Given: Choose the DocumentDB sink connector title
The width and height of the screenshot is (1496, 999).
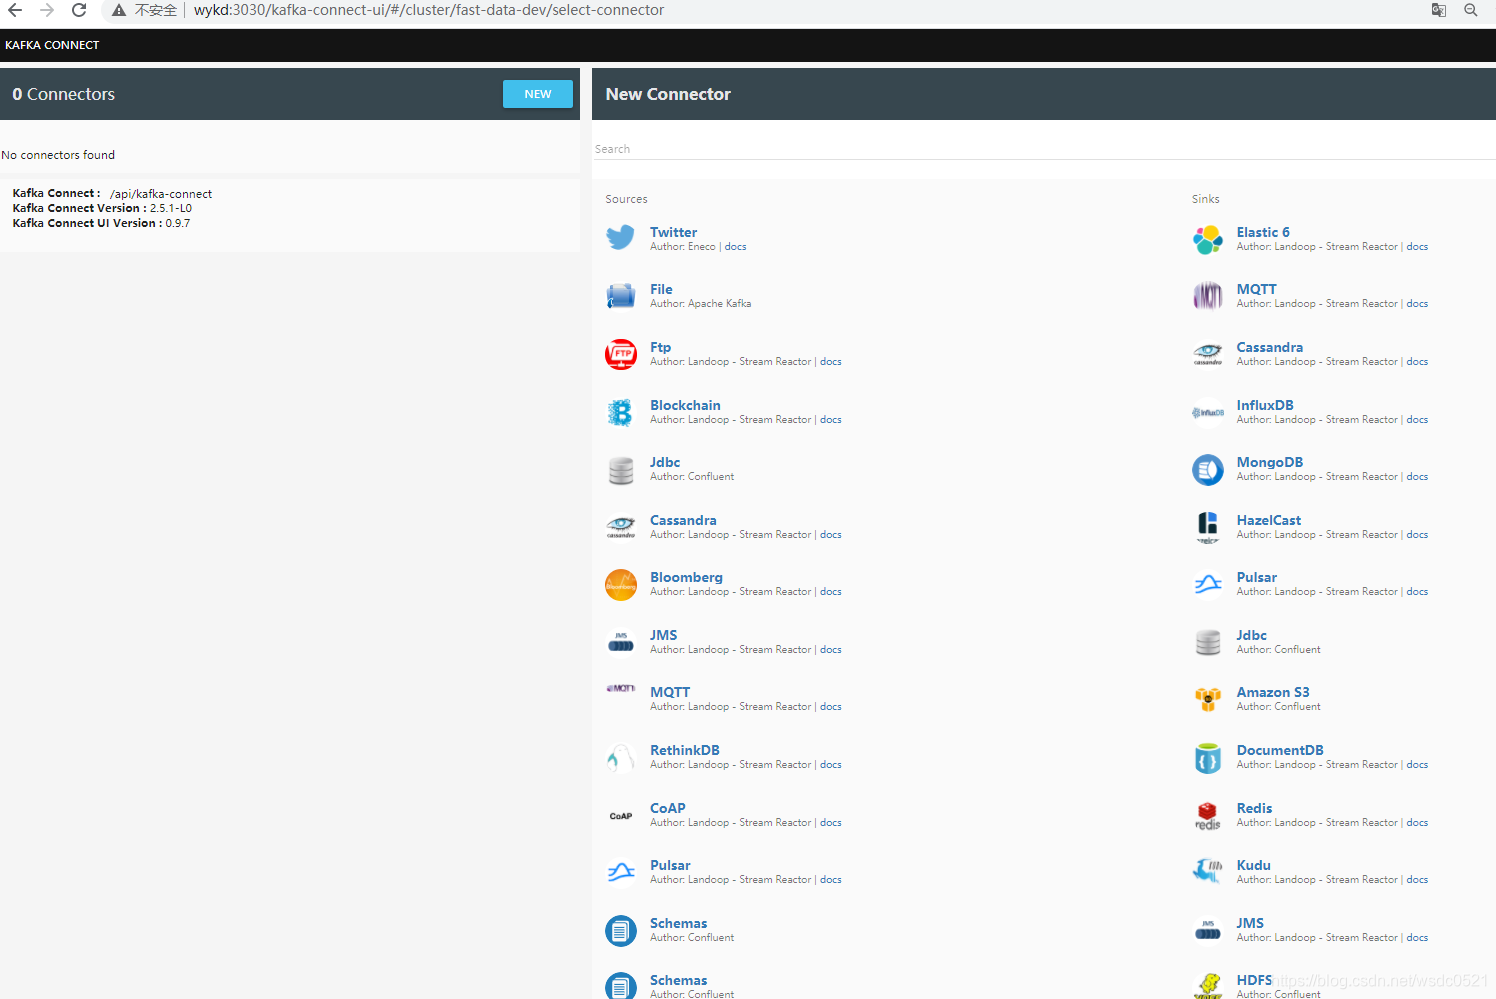Looking at the screenshot, I should [1280, 750].
